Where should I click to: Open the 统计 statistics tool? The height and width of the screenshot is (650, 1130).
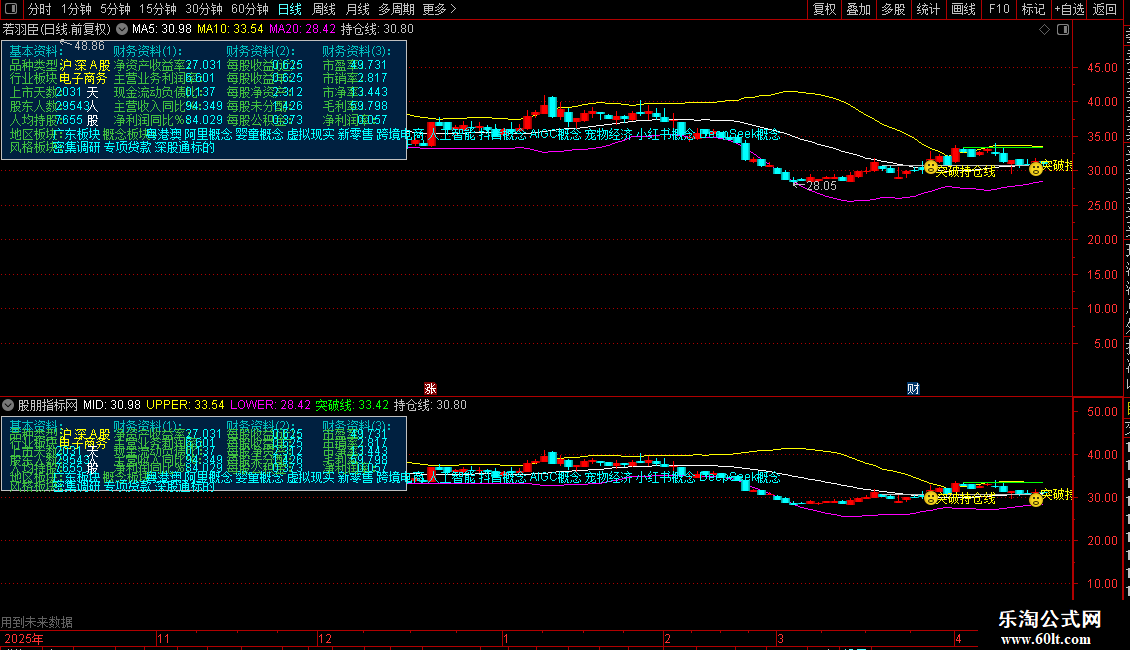click(928, 9)
